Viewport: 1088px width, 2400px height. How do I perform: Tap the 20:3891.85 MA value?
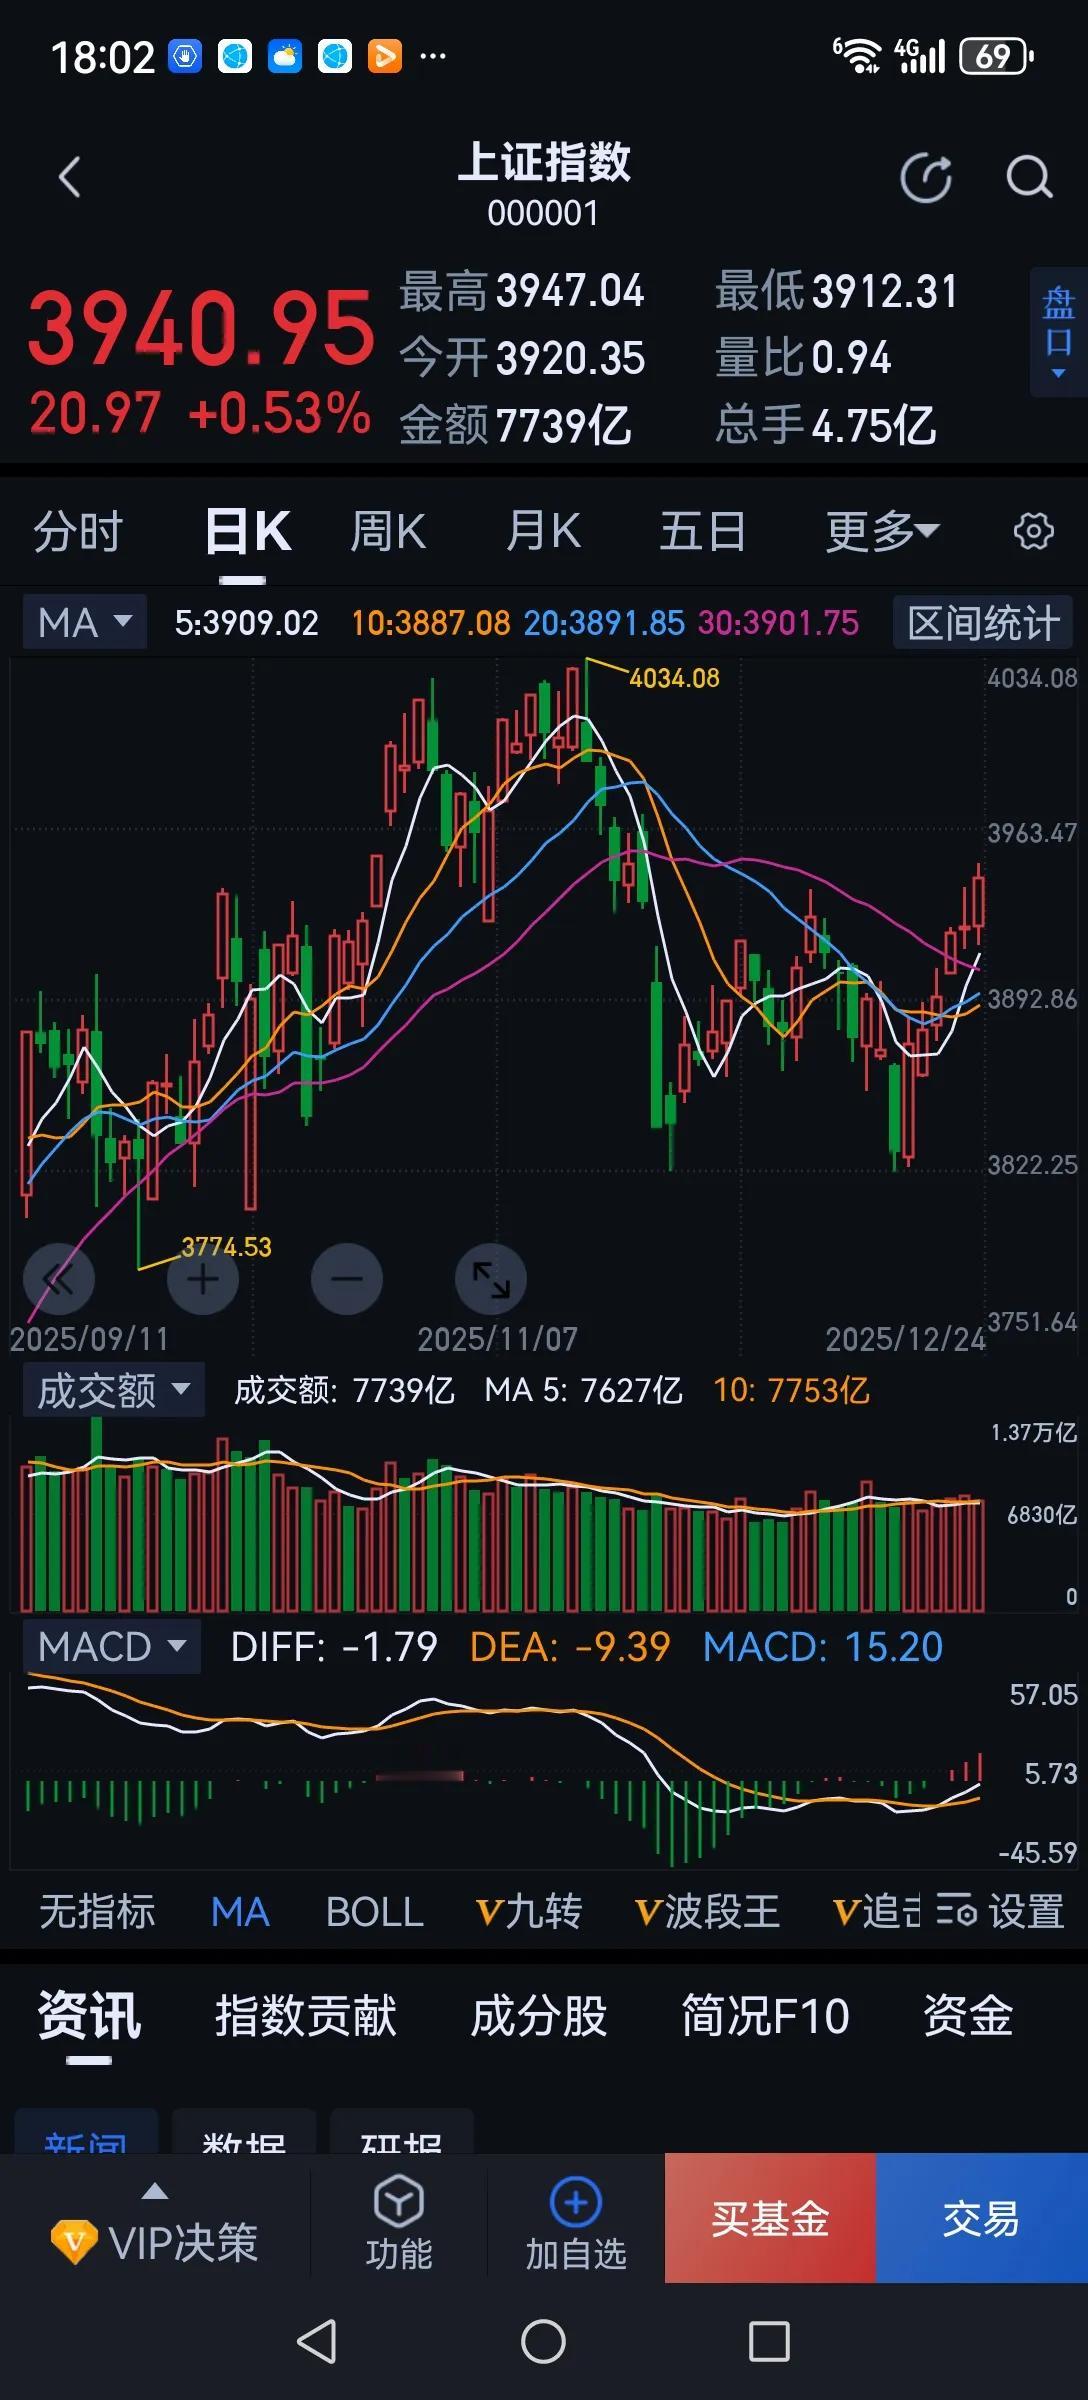(x=604, y=623)
